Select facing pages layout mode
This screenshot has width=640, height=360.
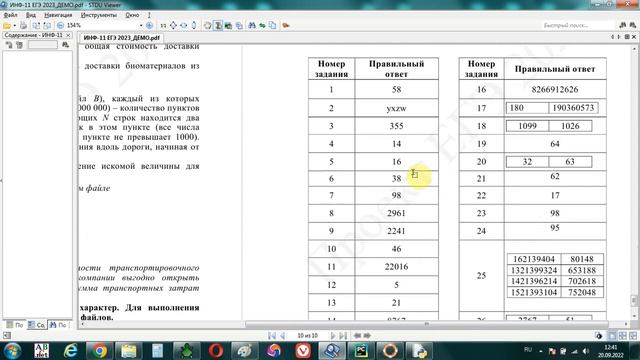tap(622, 336)
